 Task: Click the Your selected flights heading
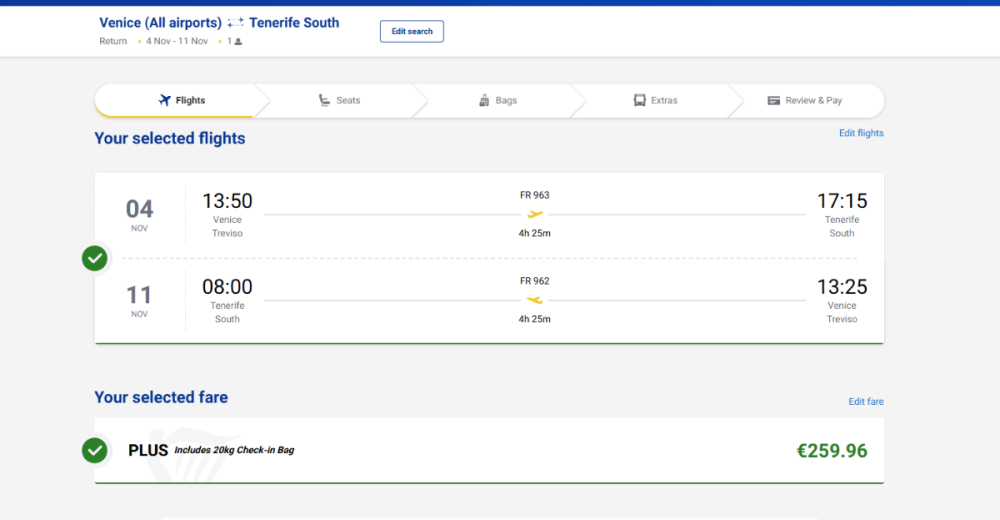[x=170, y=138]
